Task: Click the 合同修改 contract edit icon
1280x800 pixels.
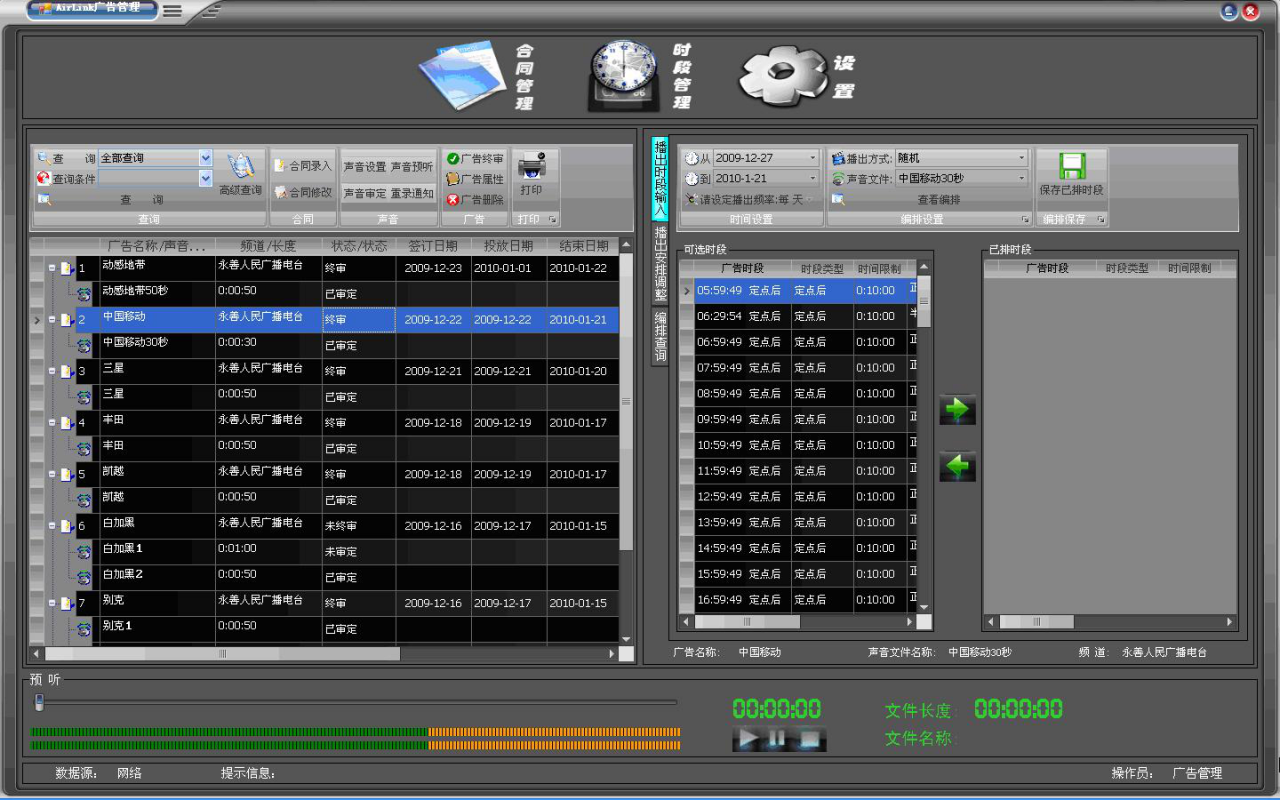Action: (x=280, y=192)
